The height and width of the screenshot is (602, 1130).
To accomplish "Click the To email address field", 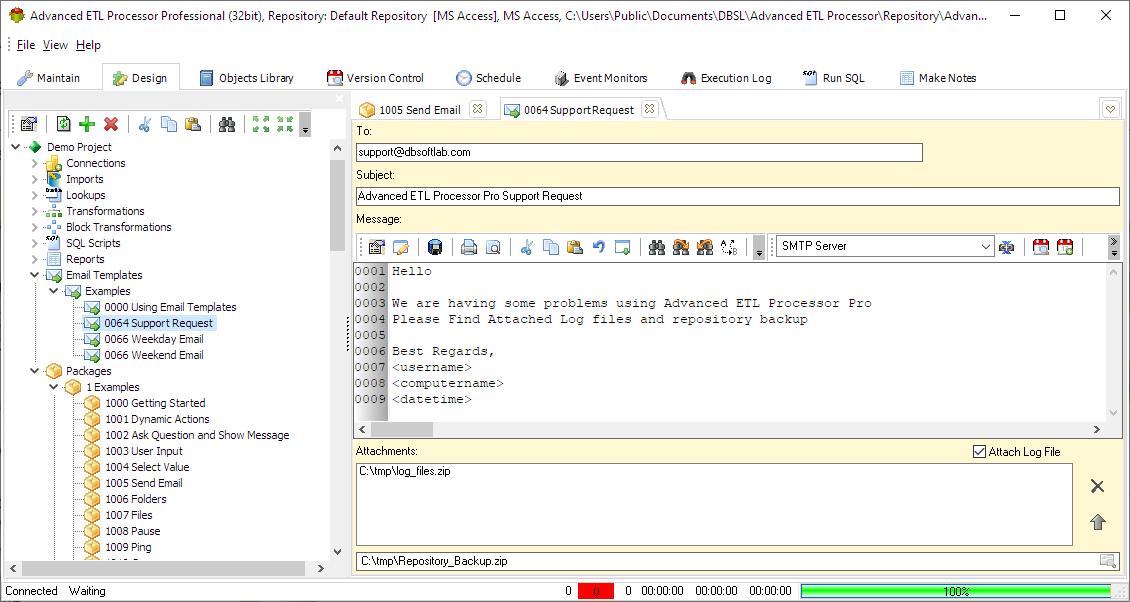I will tap(639, 152).
